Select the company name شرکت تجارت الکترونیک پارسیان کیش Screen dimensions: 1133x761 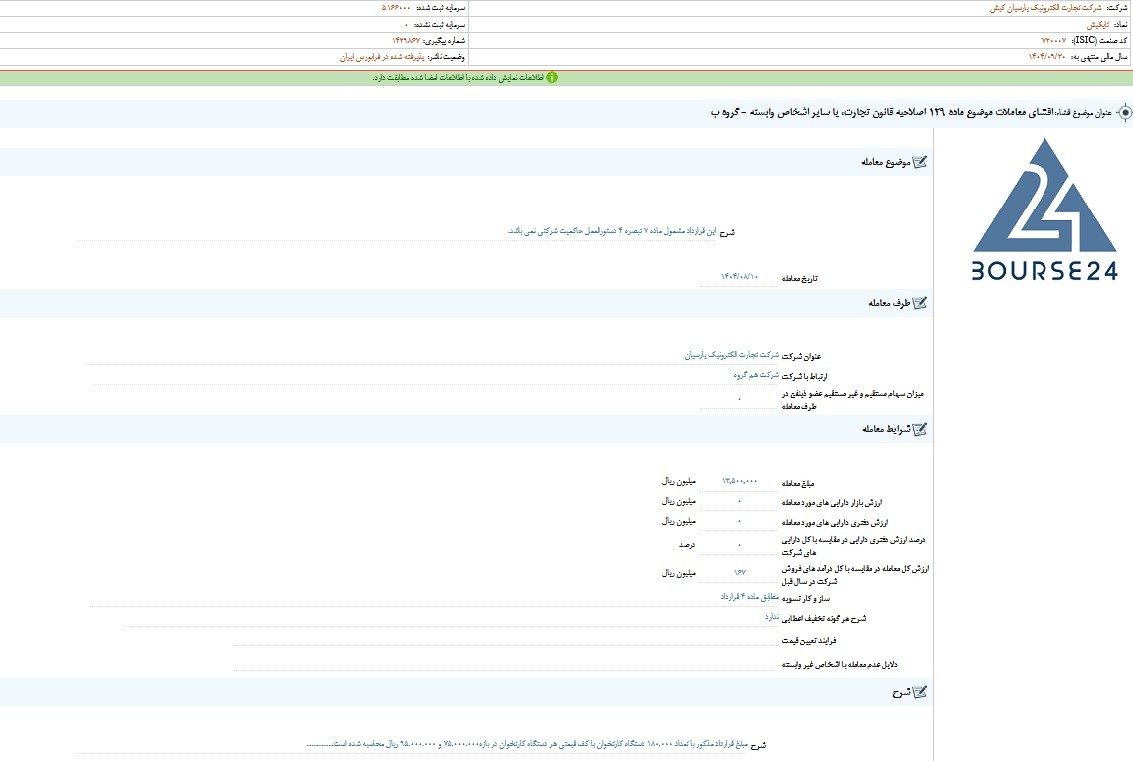tap(1046, 8)
